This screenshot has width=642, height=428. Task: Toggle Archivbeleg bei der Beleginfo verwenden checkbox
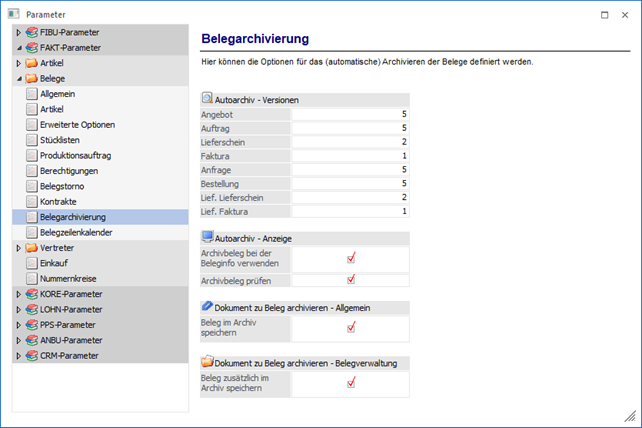(x=351, y=258)
